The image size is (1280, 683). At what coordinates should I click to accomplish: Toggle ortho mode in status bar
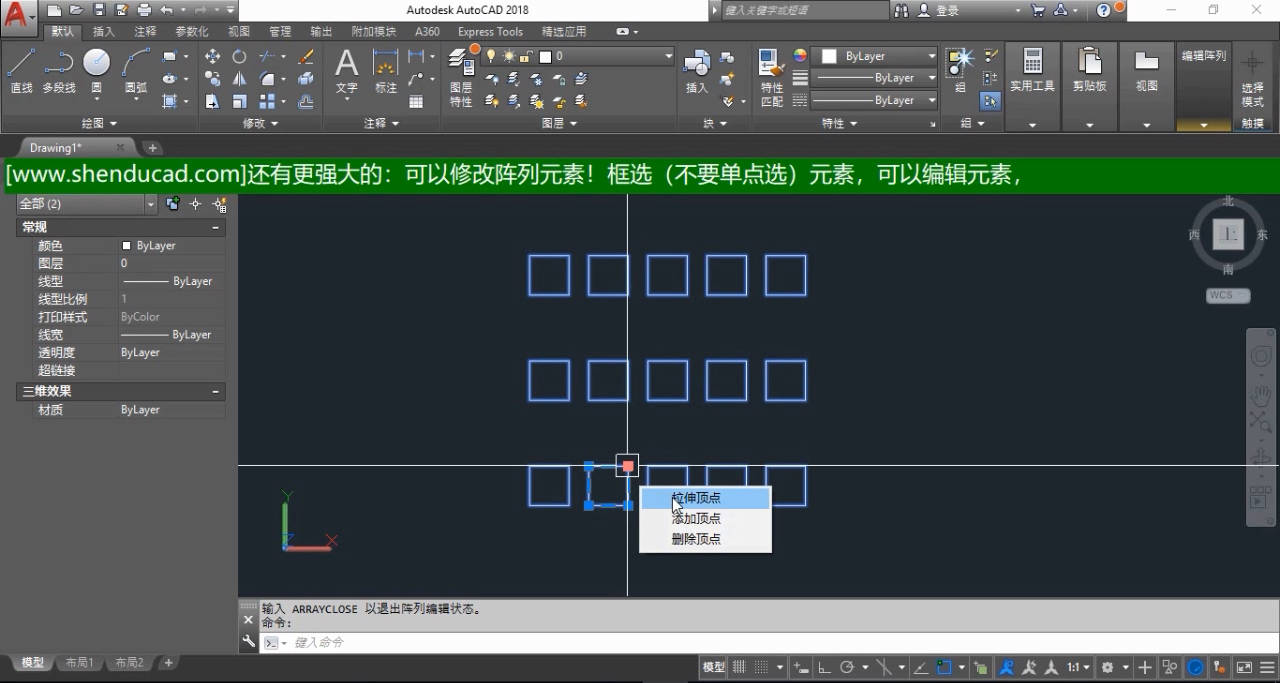(824, 667)
